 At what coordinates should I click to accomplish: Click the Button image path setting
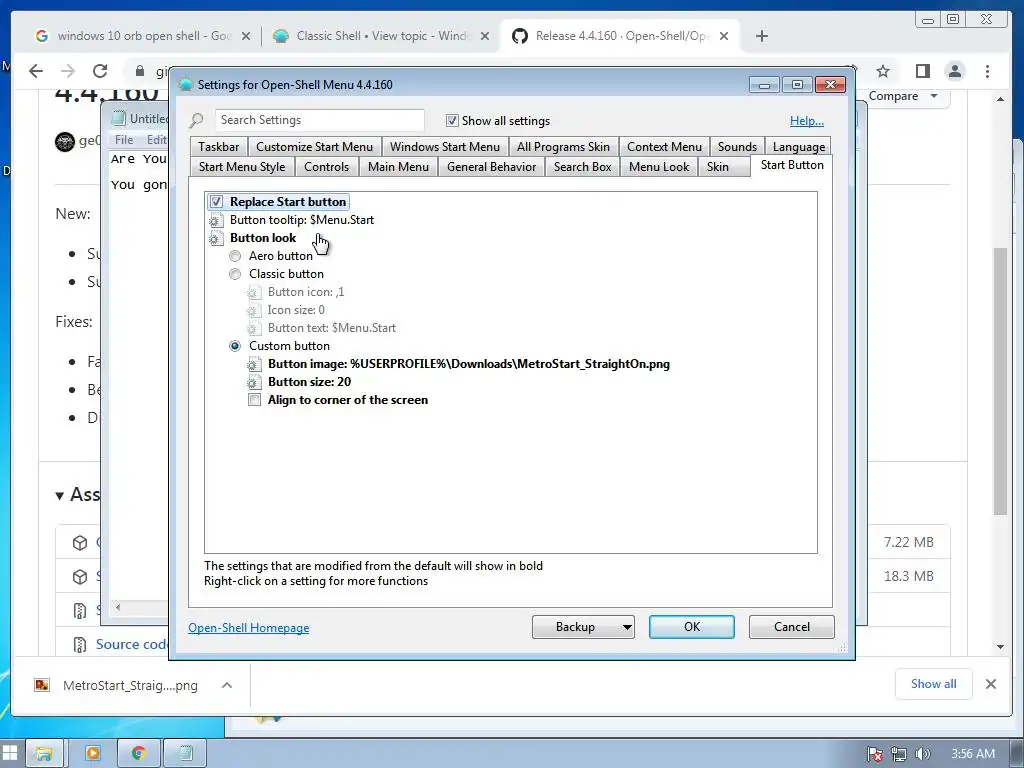(x=468, y=364)
